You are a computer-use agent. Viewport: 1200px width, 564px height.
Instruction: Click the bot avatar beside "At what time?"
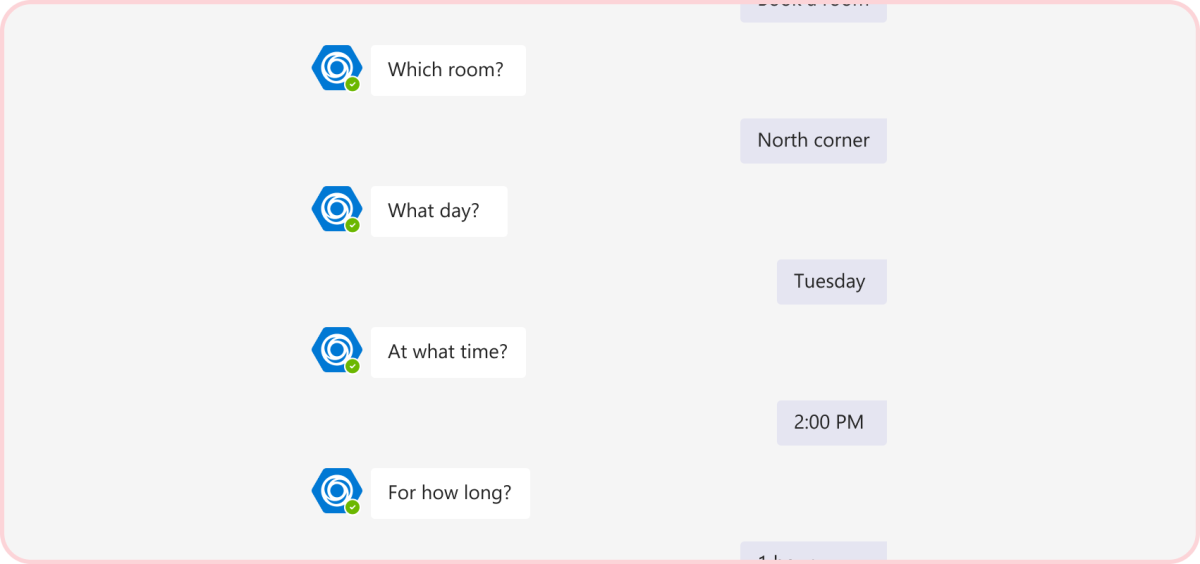(x=335, y=350)
